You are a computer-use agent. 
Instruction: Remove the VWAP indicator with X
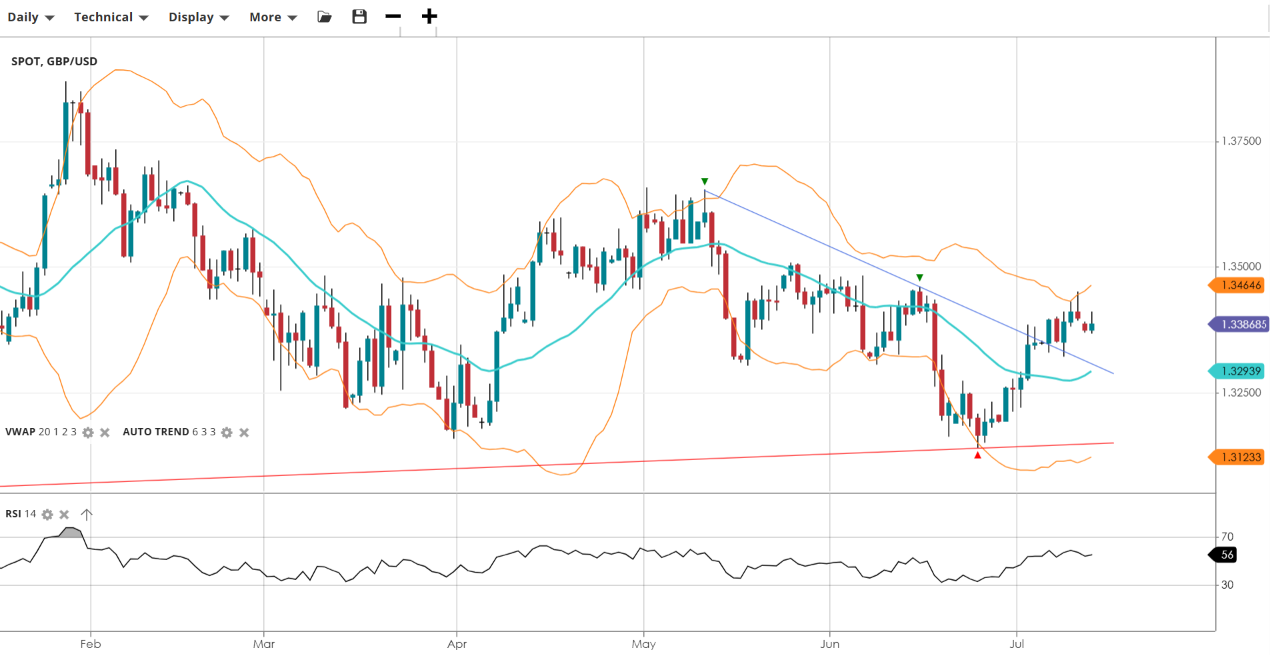105,432
